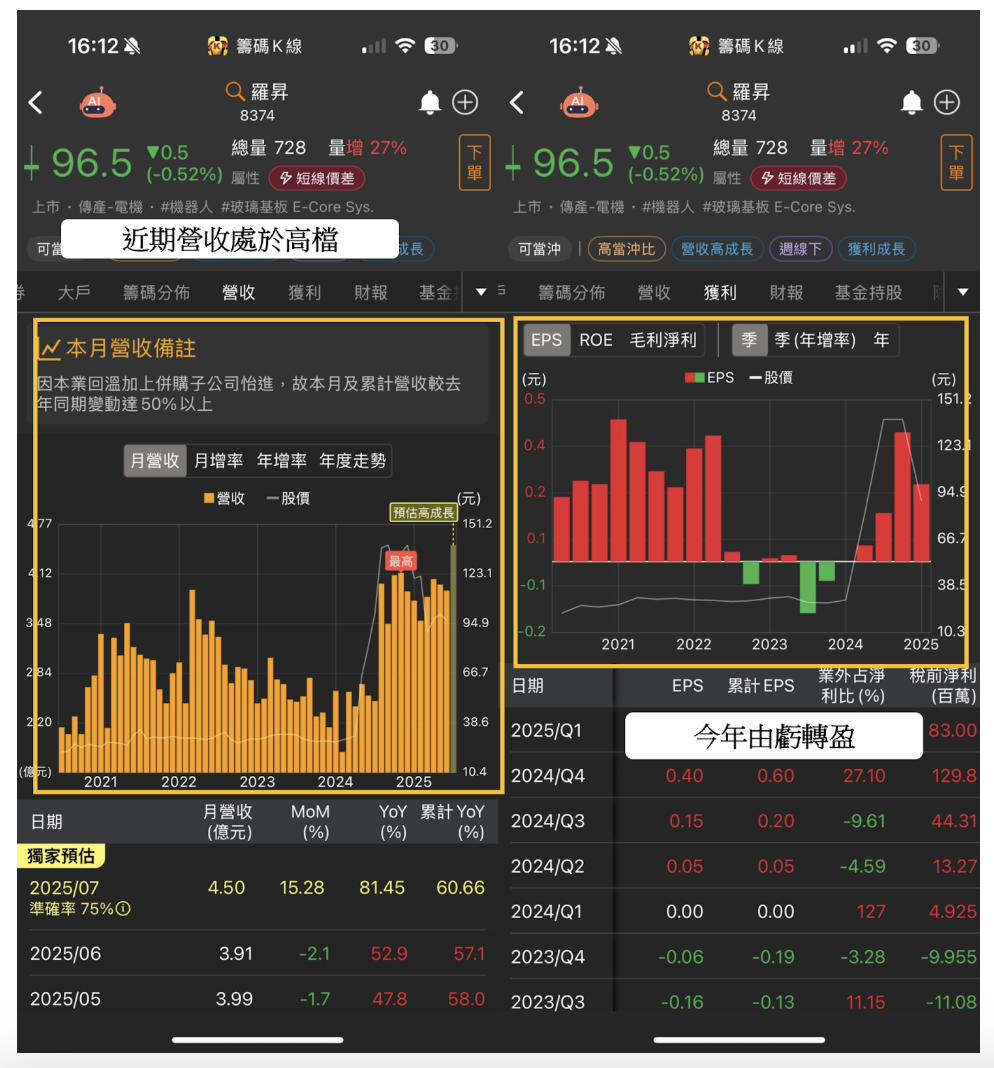Switch to 大戶 tab on left screen
This screenshot has width=994, height=1068.
coord(74,292)
